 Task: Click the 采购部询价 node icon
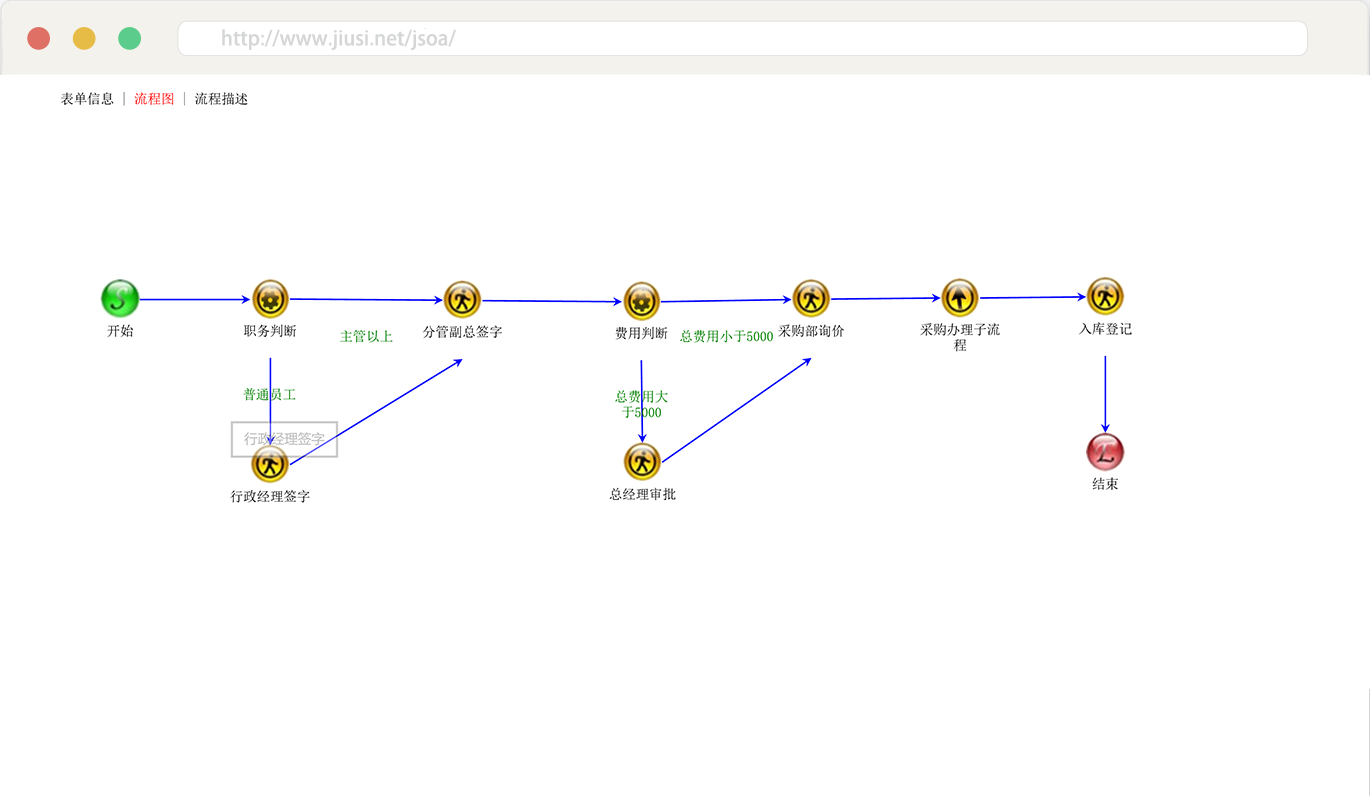(x=811, y=298)
